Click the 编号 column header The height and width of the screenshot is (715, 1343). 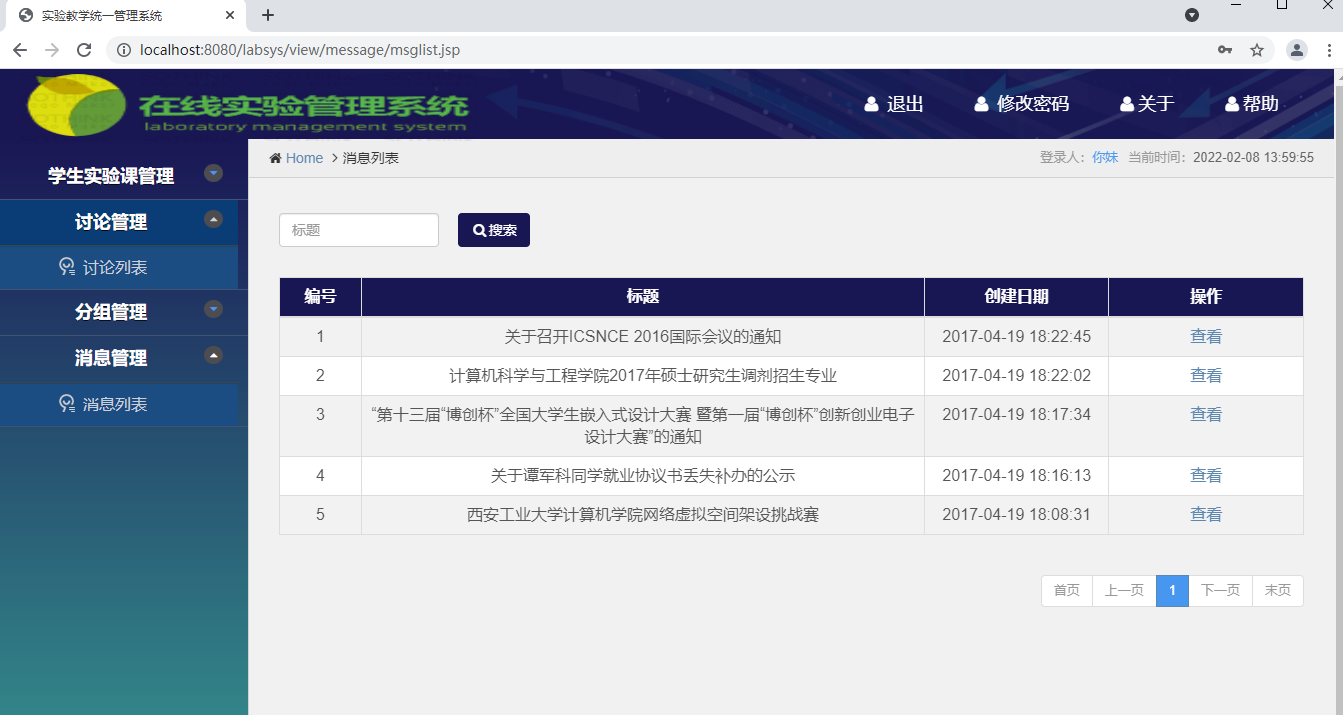(x=320, y=297)
